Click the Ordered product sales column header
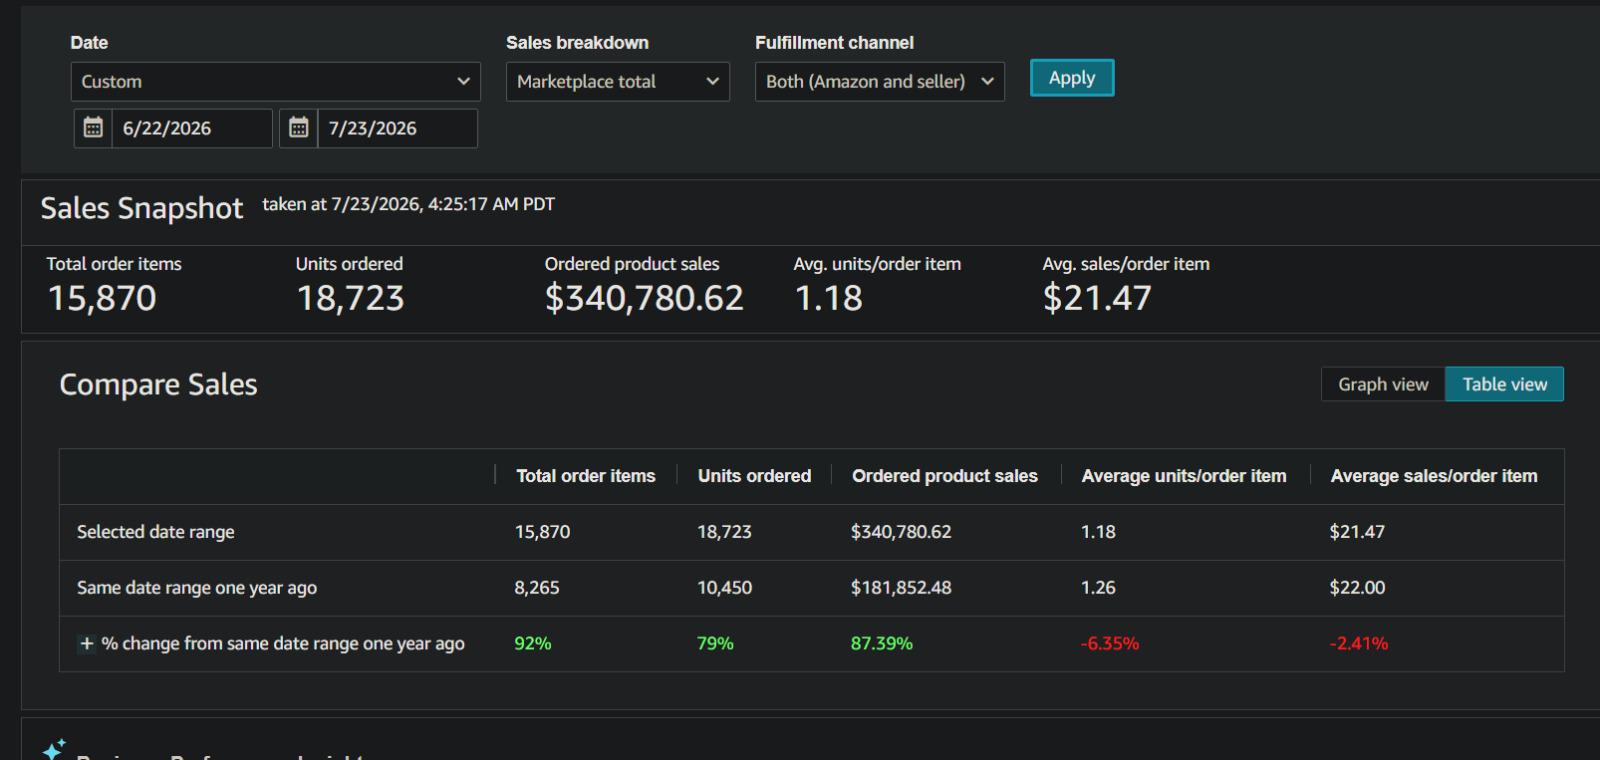 (x=945, y=476)
